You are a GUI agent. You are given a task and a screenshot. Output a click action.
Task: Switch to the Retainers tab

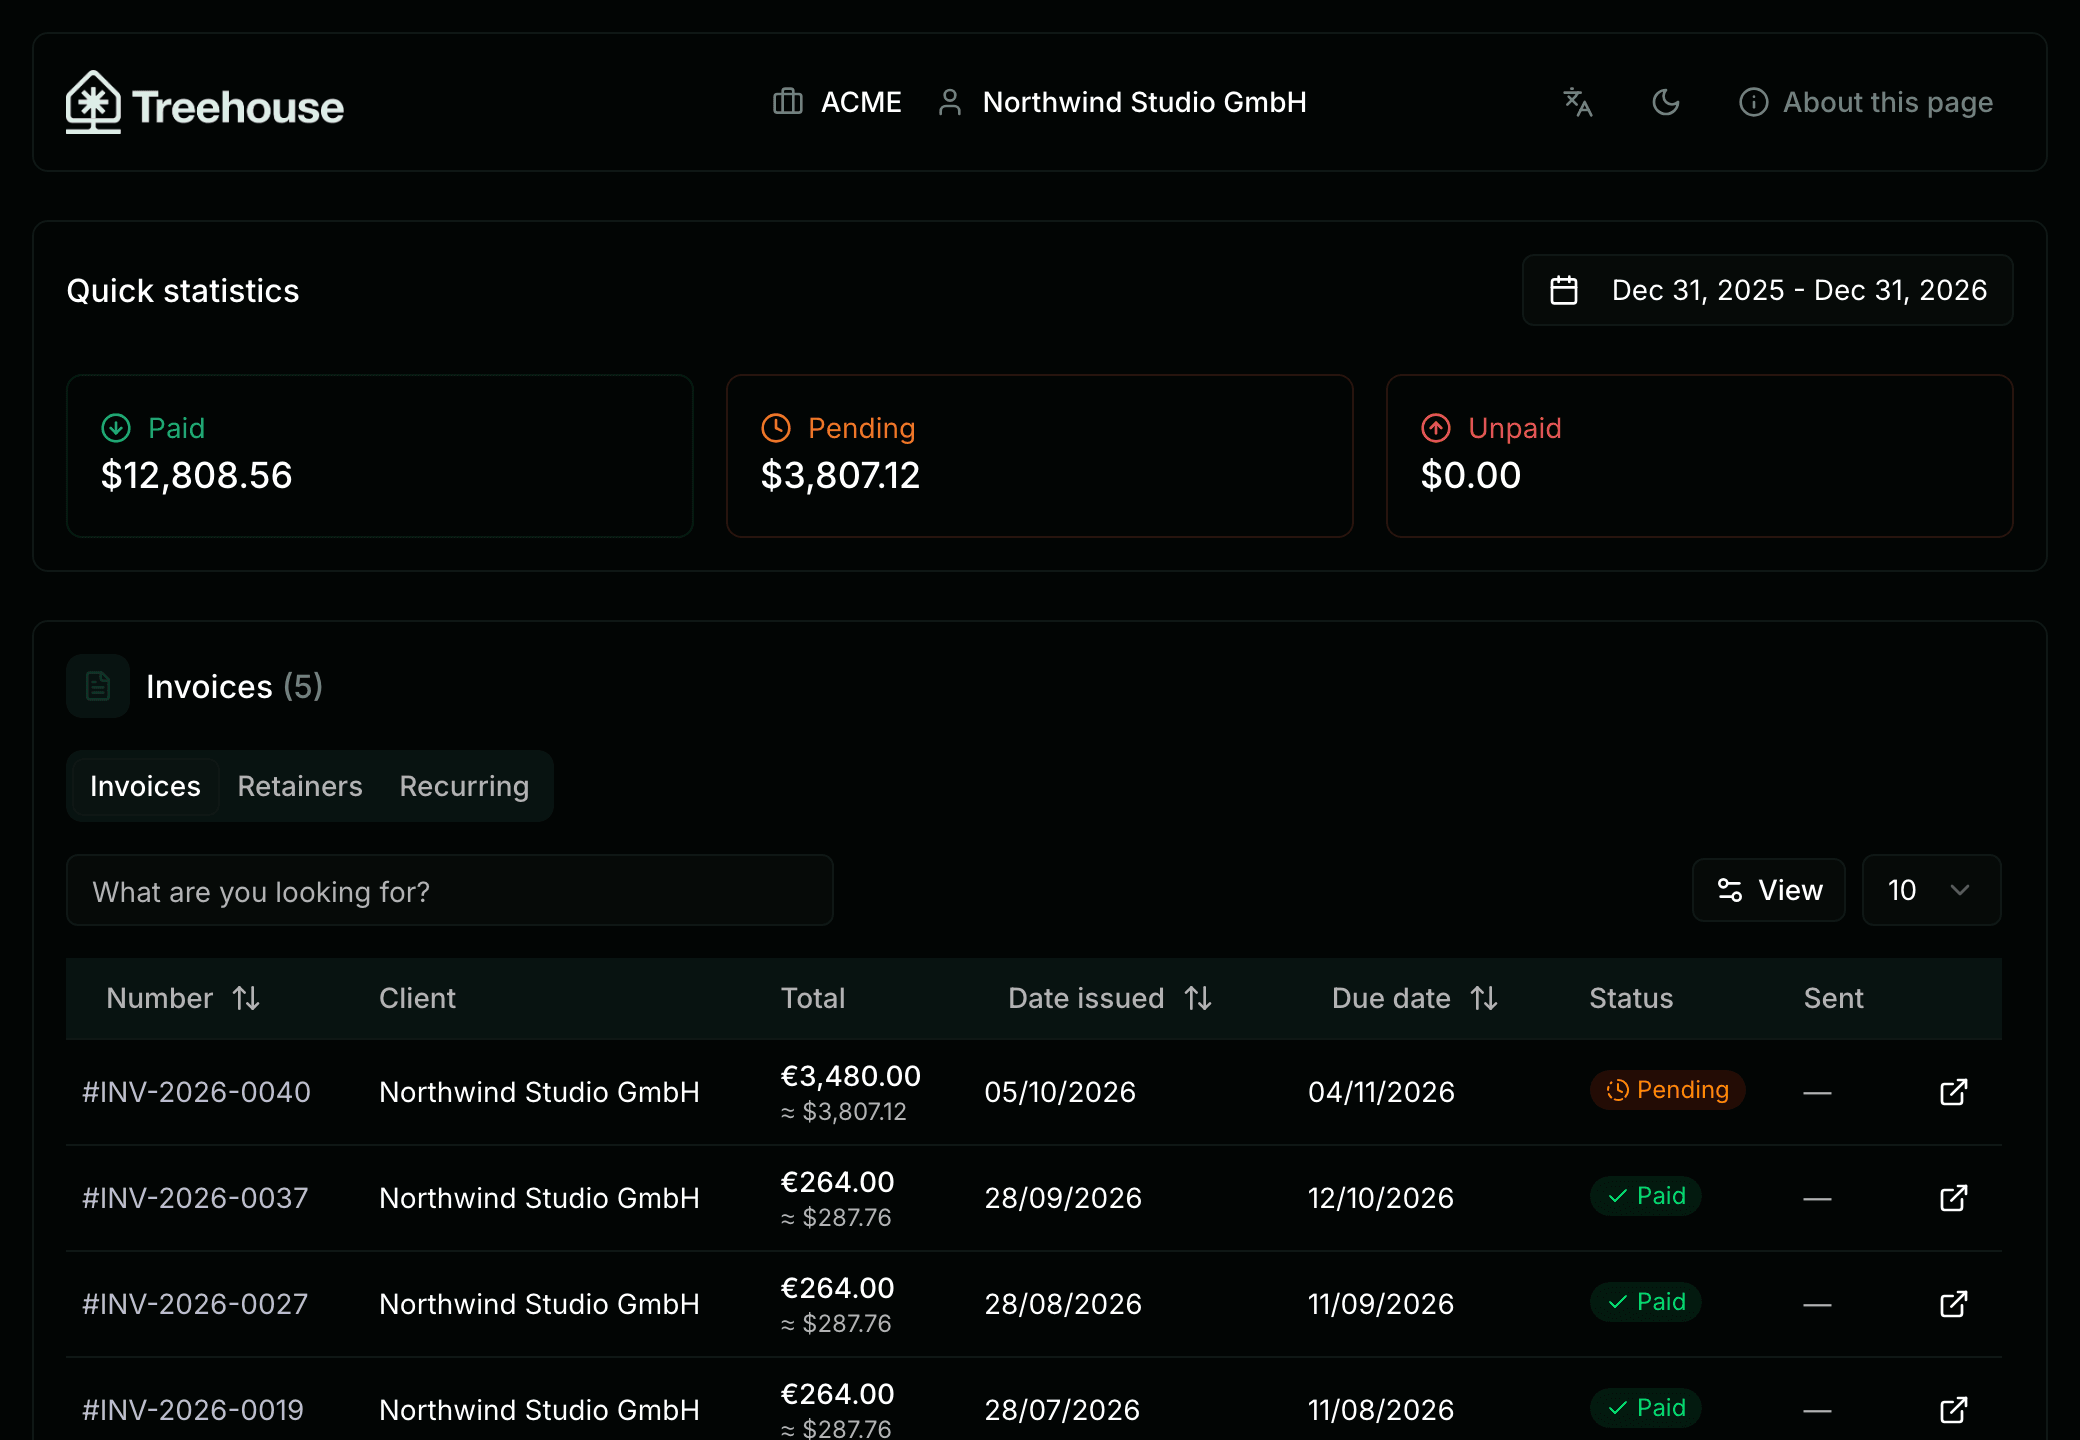pyautogui.click(x=300, y=786)
